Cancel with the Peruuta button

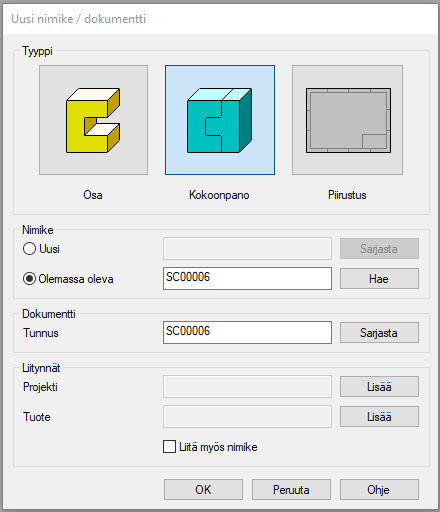click(x=291, y=490)
